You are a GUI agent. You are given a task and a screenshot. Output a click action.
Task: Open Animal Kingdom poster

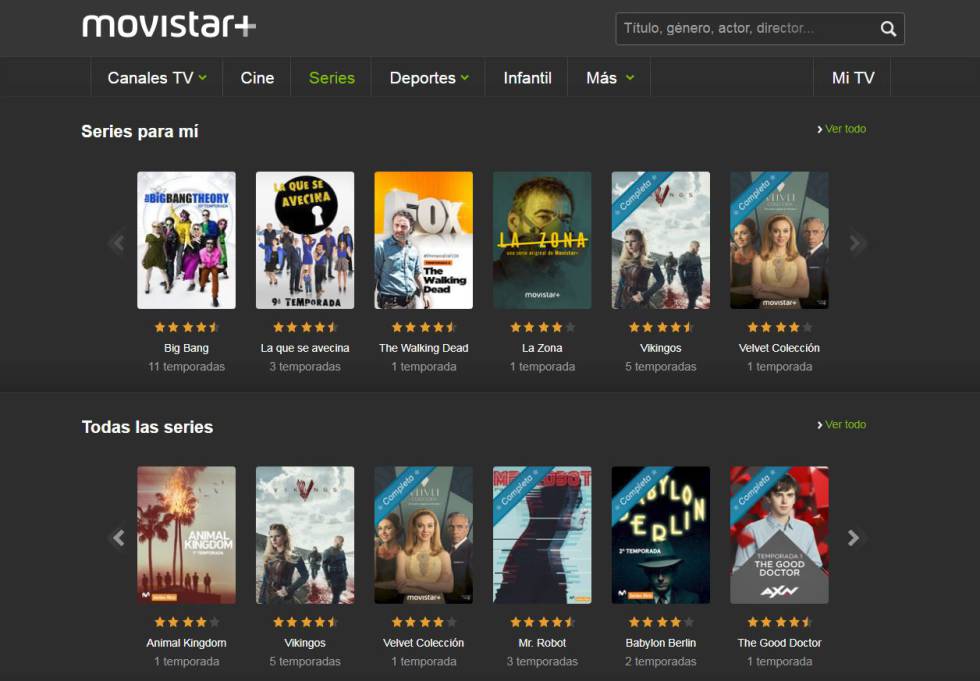[186, 535]
